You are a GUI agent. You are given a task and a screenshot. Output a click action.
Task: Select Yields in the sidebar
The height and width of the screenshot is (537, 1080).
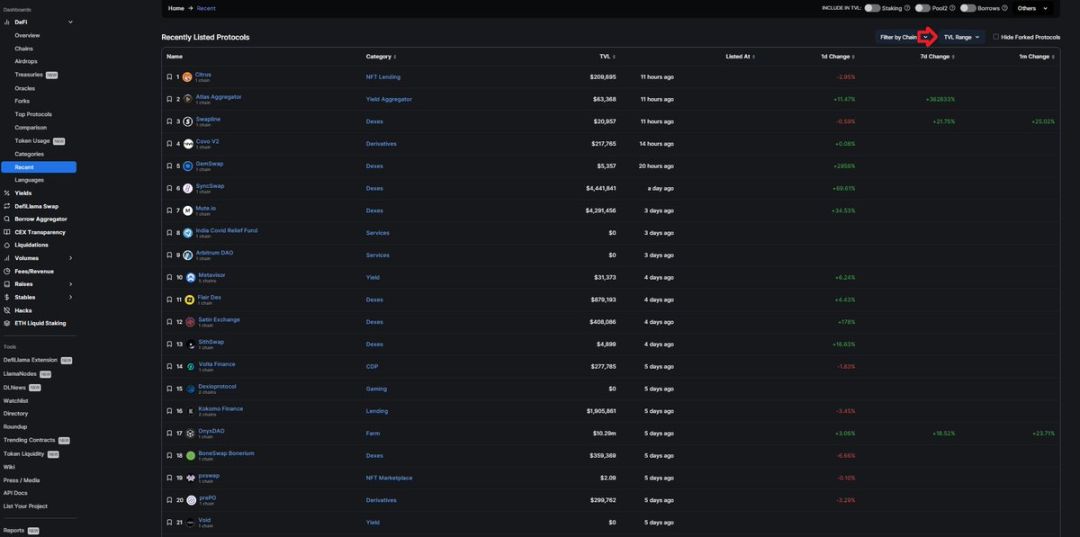point(23,193)
